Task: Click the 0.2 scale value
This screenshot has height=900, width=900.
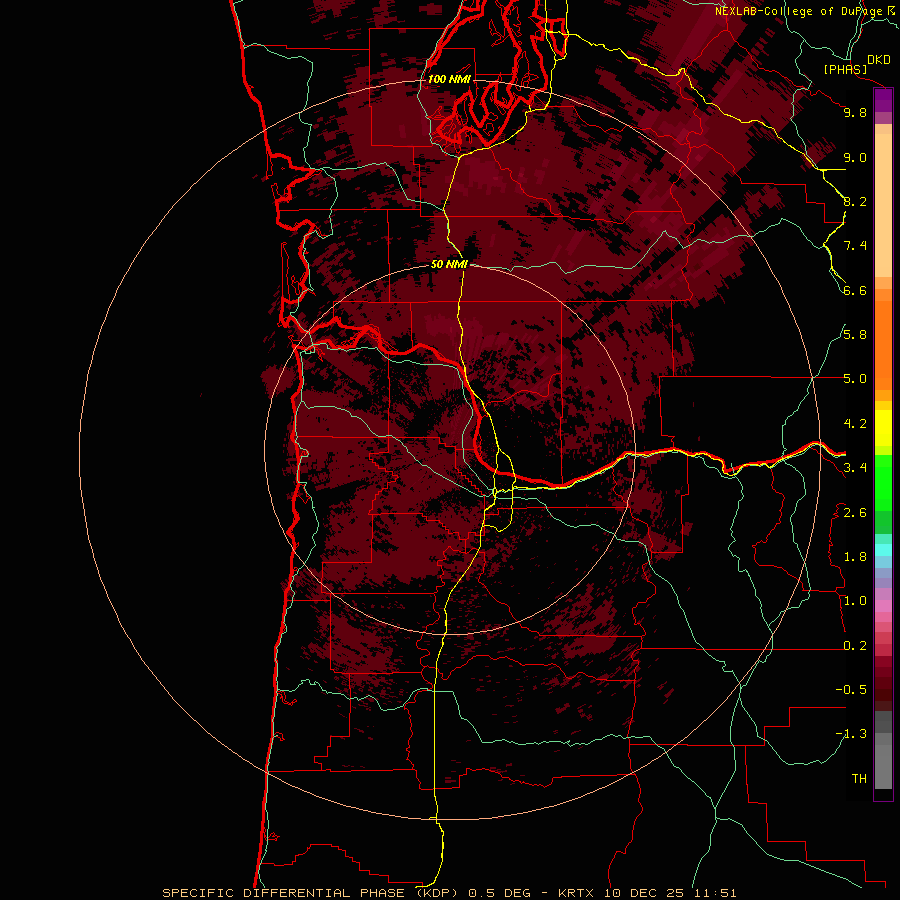Action: point(855,646)
